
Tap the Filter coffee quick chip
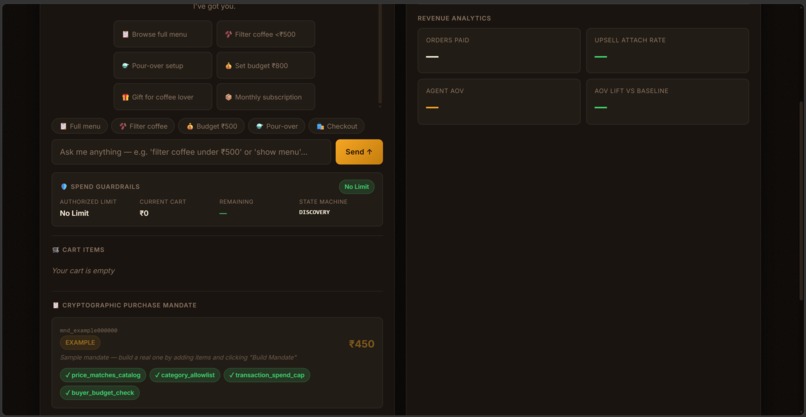pos(143,126)
